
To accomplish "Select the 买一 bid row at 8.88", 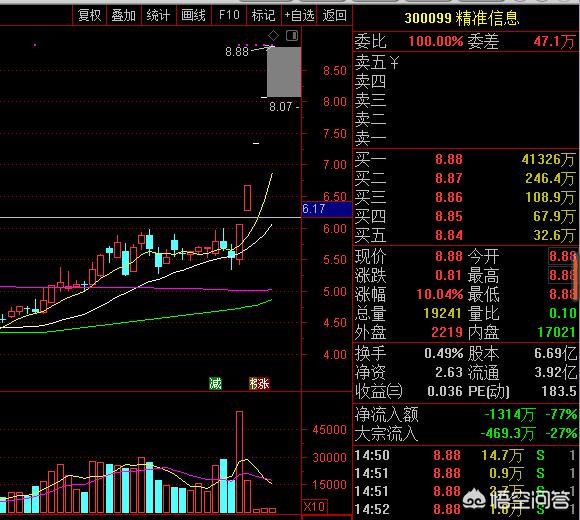I will pyautogui.click(x=466, y=159).
